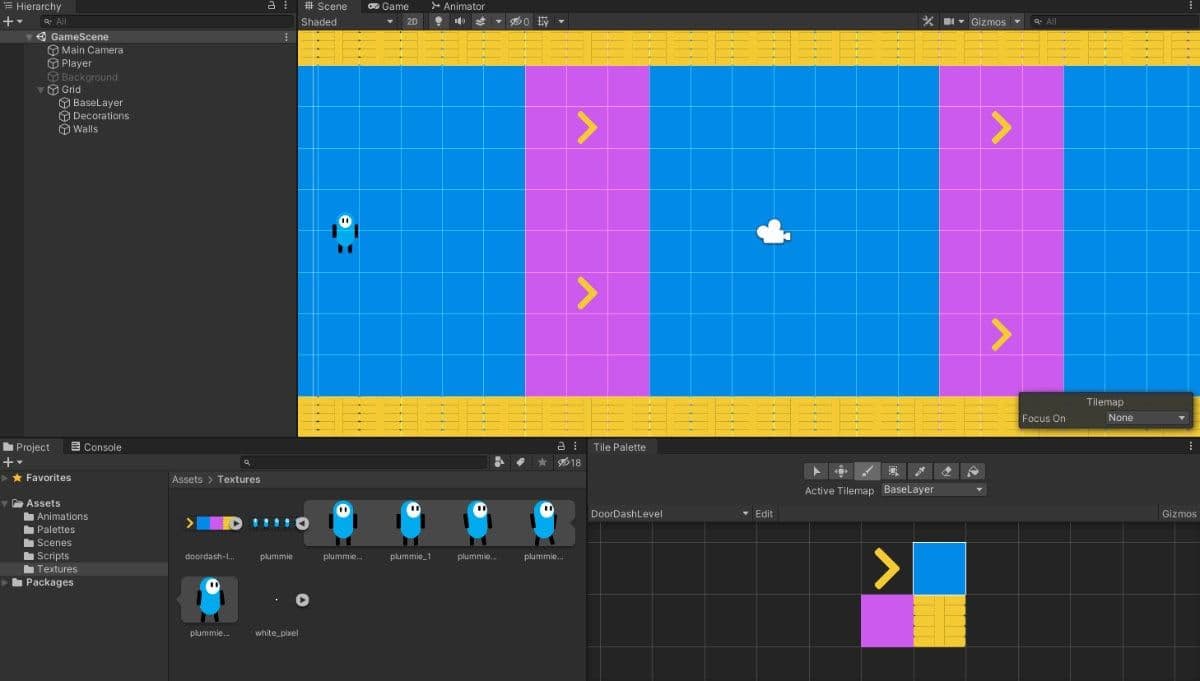
Task: Switch to the Console tab
Action: [x=96, y=447]
